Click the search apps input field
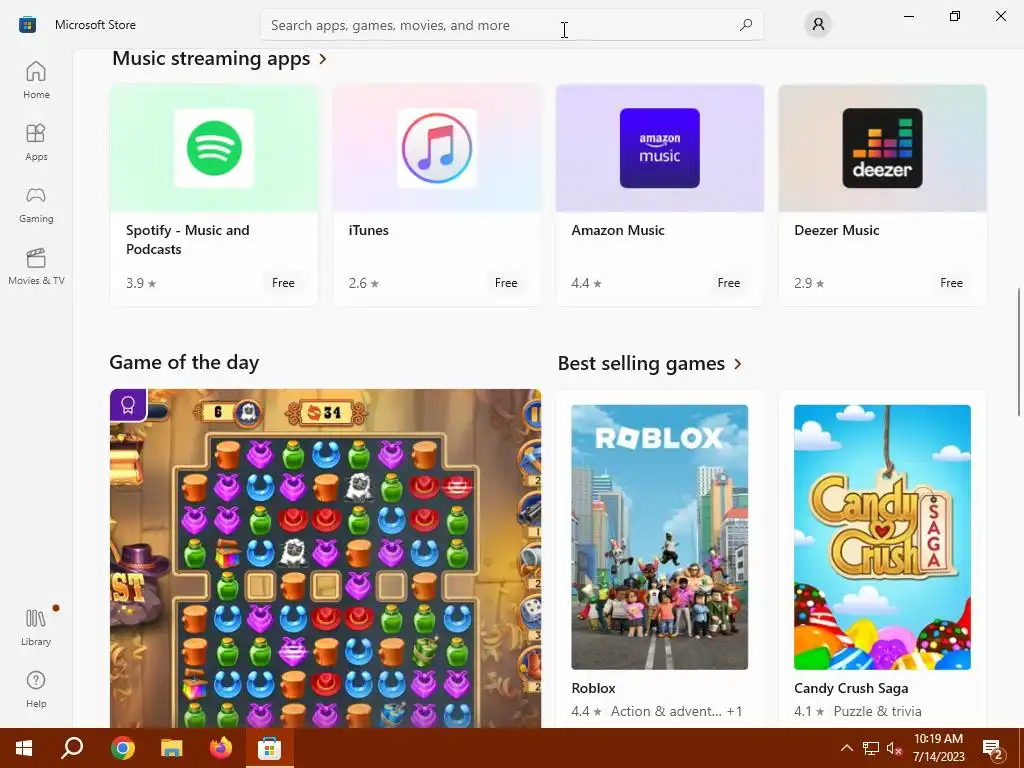Screen dimensions: 1024x768 click(x=511, y=25)
